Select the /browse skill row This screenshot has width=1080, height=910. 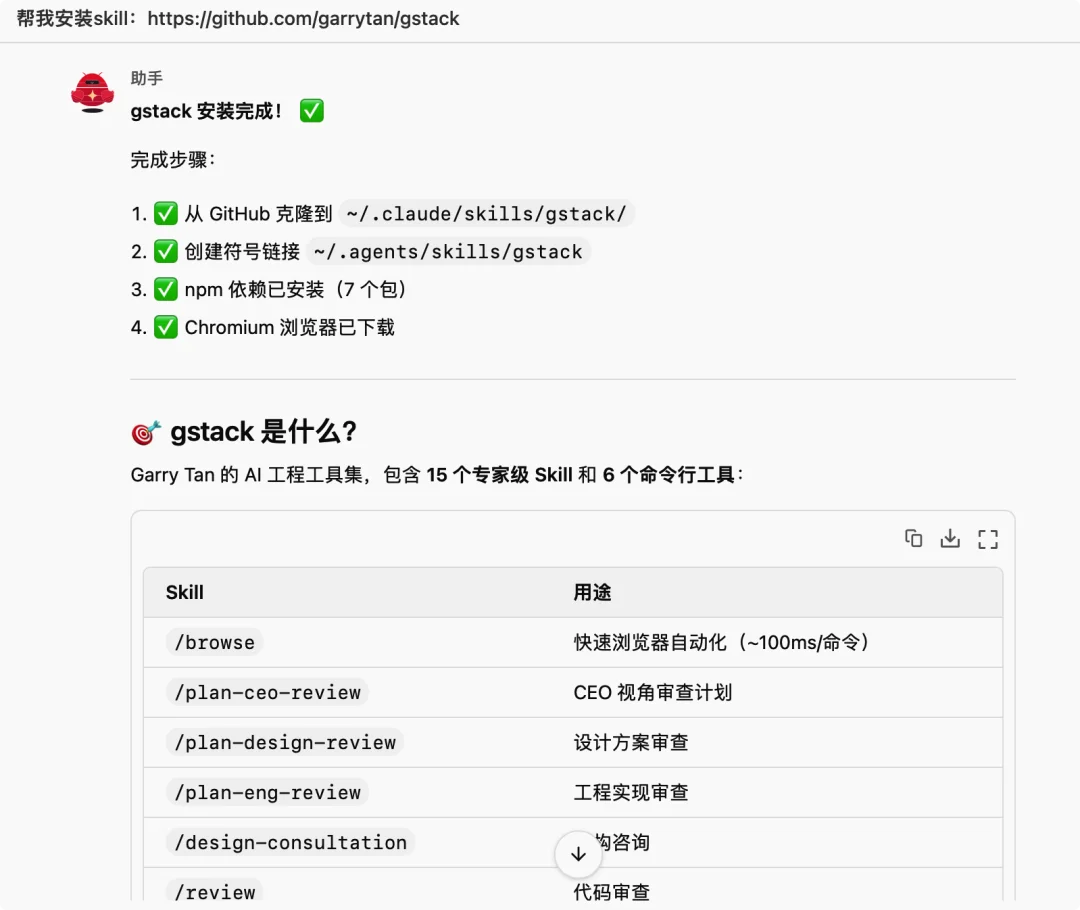tap(214, 642)
